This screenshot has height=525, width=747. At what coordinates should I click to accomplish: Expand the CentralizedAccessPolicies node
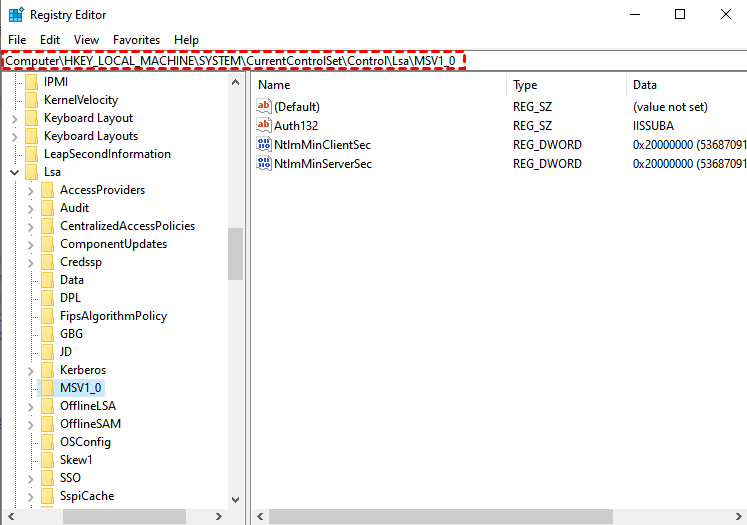pyautogui.click(x=31, y=226)
